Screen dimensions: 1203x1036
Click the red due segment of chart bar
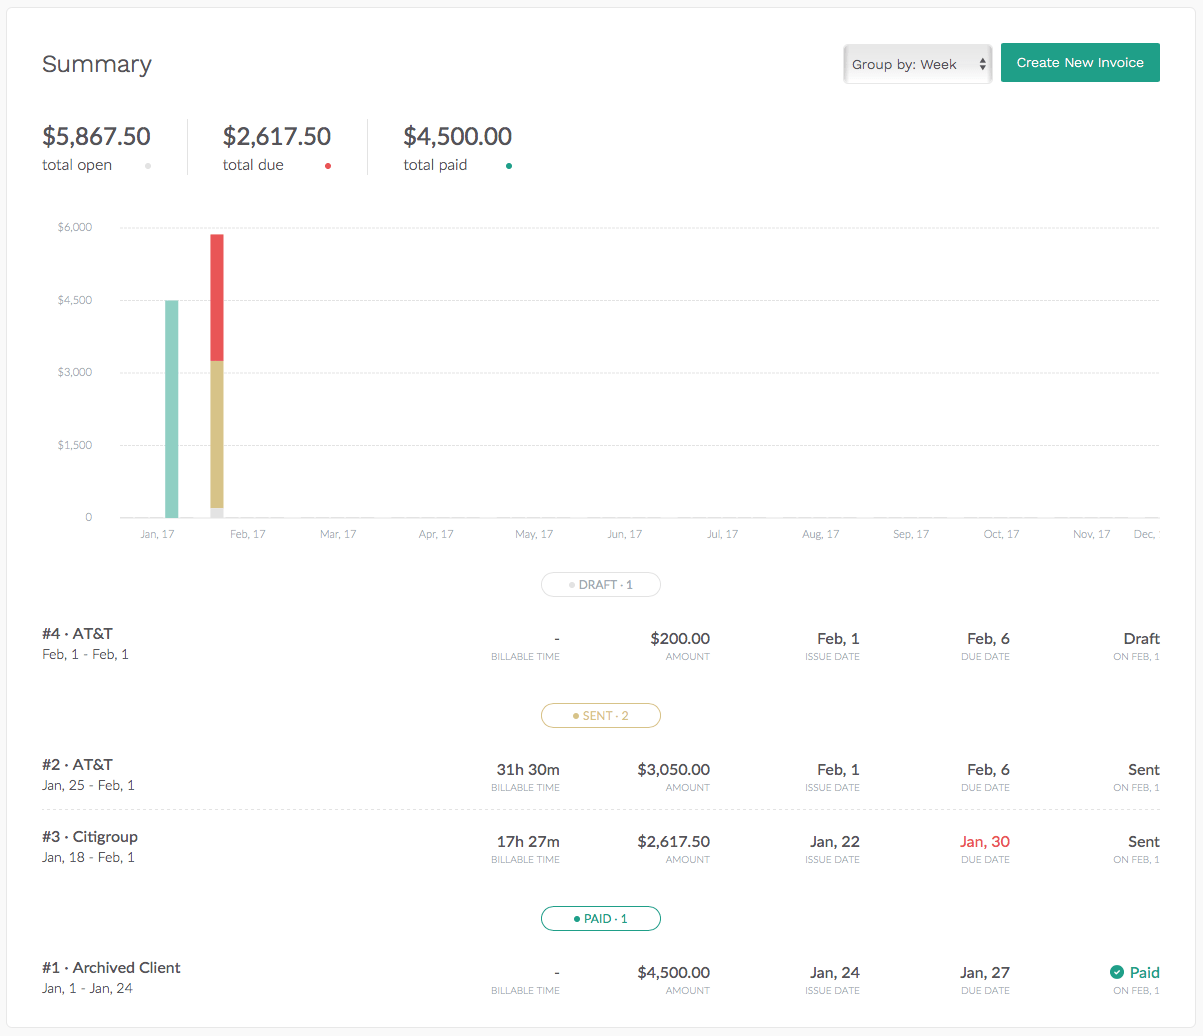point(217,298)
